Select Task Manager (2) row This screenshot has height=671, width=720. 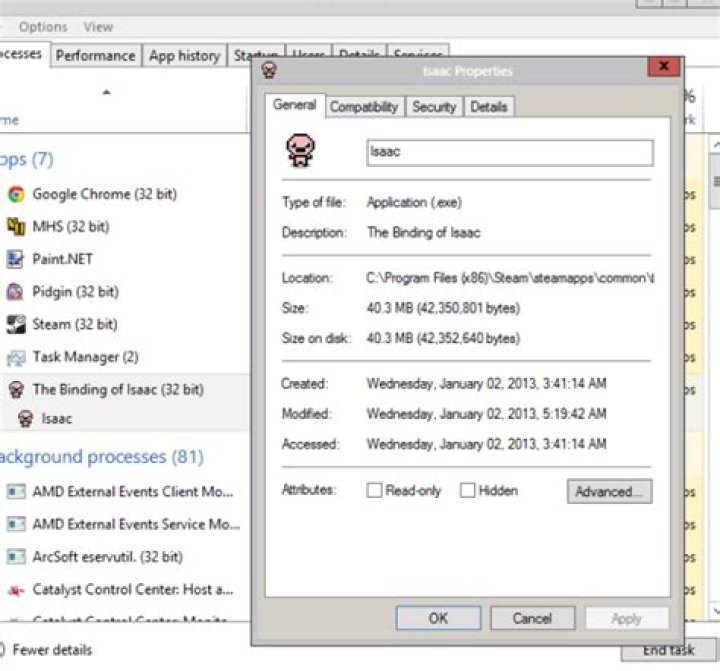coord(124,357)
